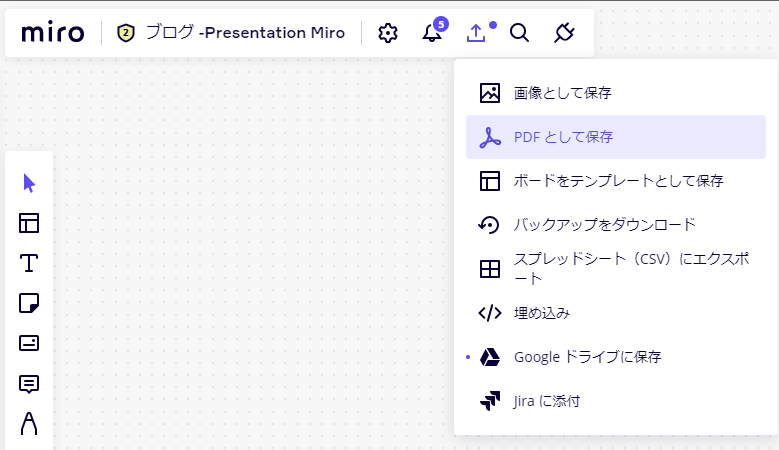Select the Comment tool

[29, 384]
